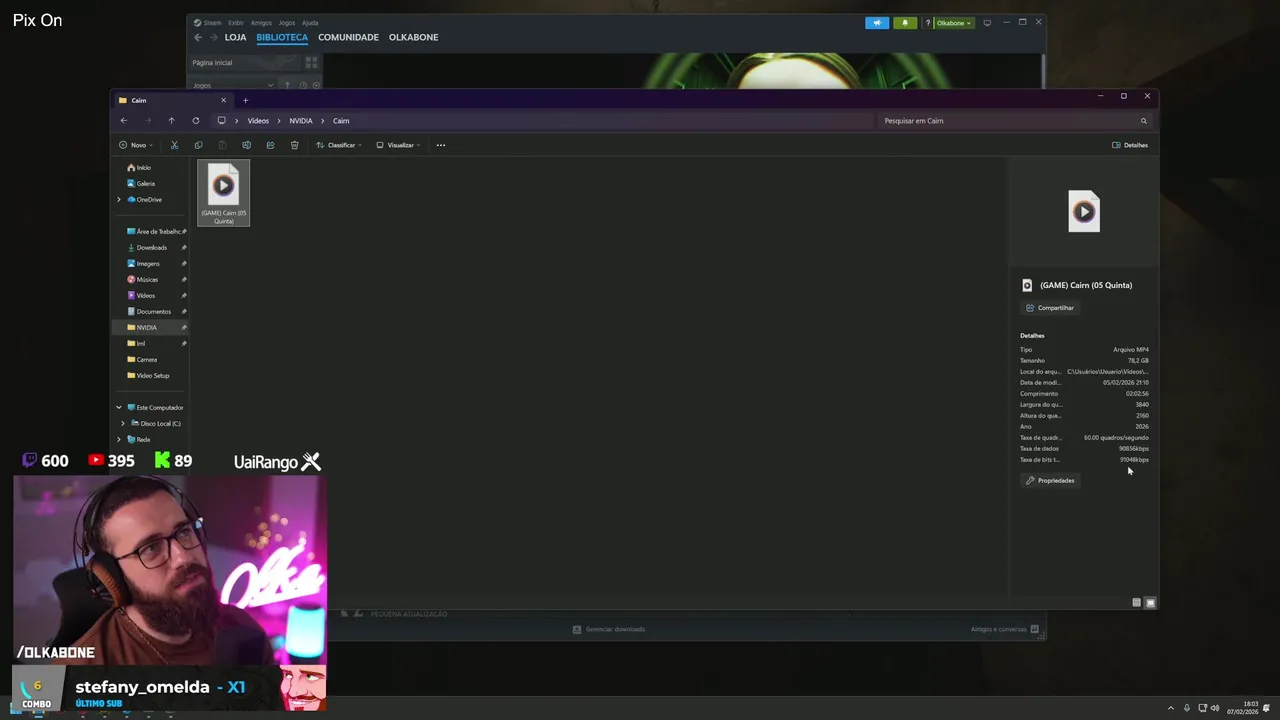Click the 02:02:56 duration value
Image resolution: width=1280 pixels, height=720 pixels.
pyautogui.click(x=1137, y=394)
